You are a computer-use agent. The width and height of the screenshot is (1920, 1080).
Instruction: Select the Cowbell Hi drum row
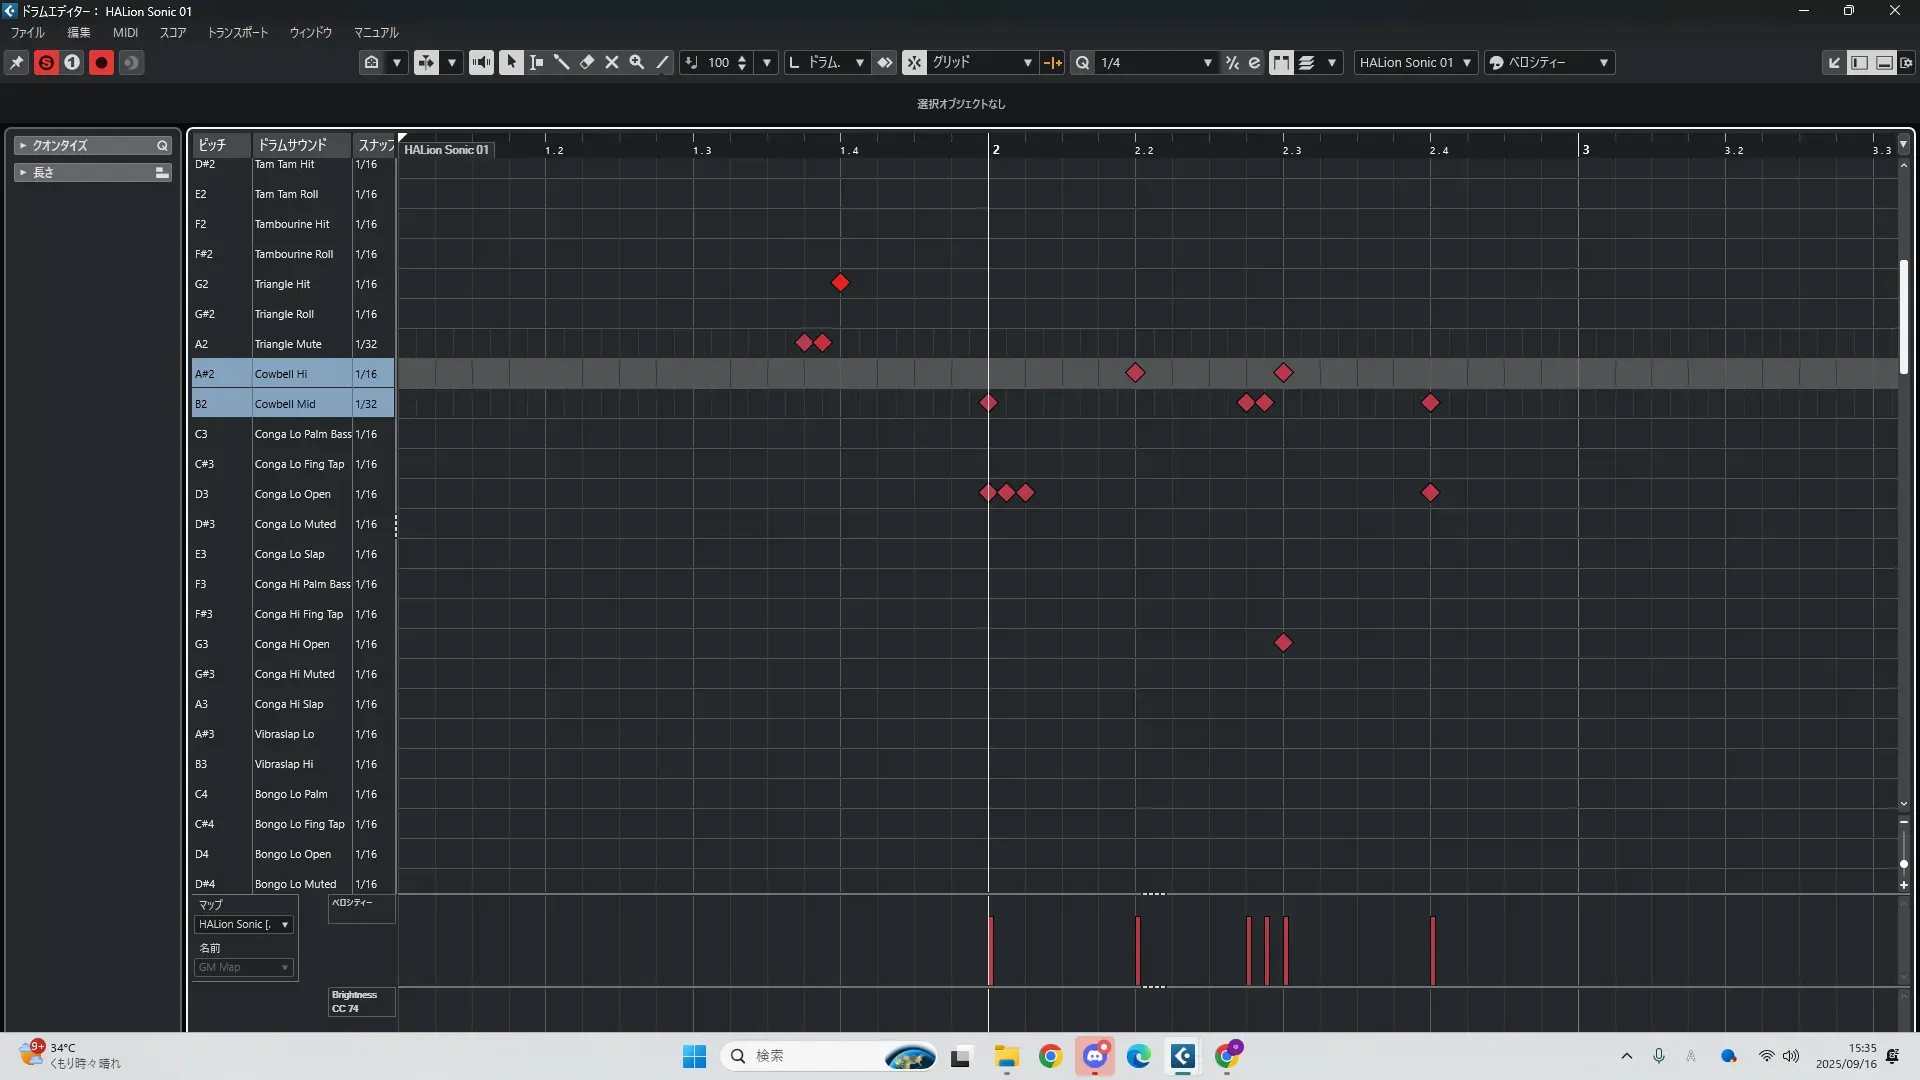click(281, 374)
